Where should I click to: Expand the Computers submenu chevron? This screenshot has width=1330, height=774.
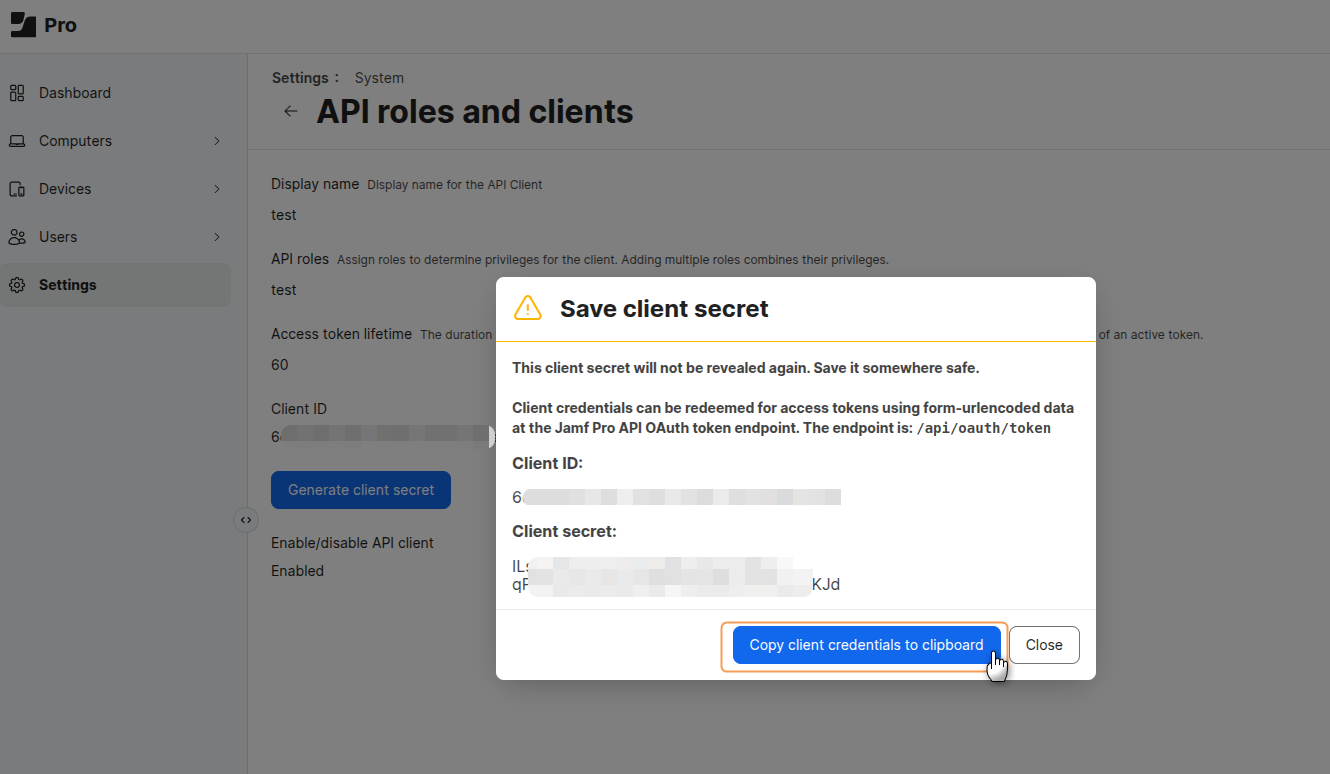[217, 141]
